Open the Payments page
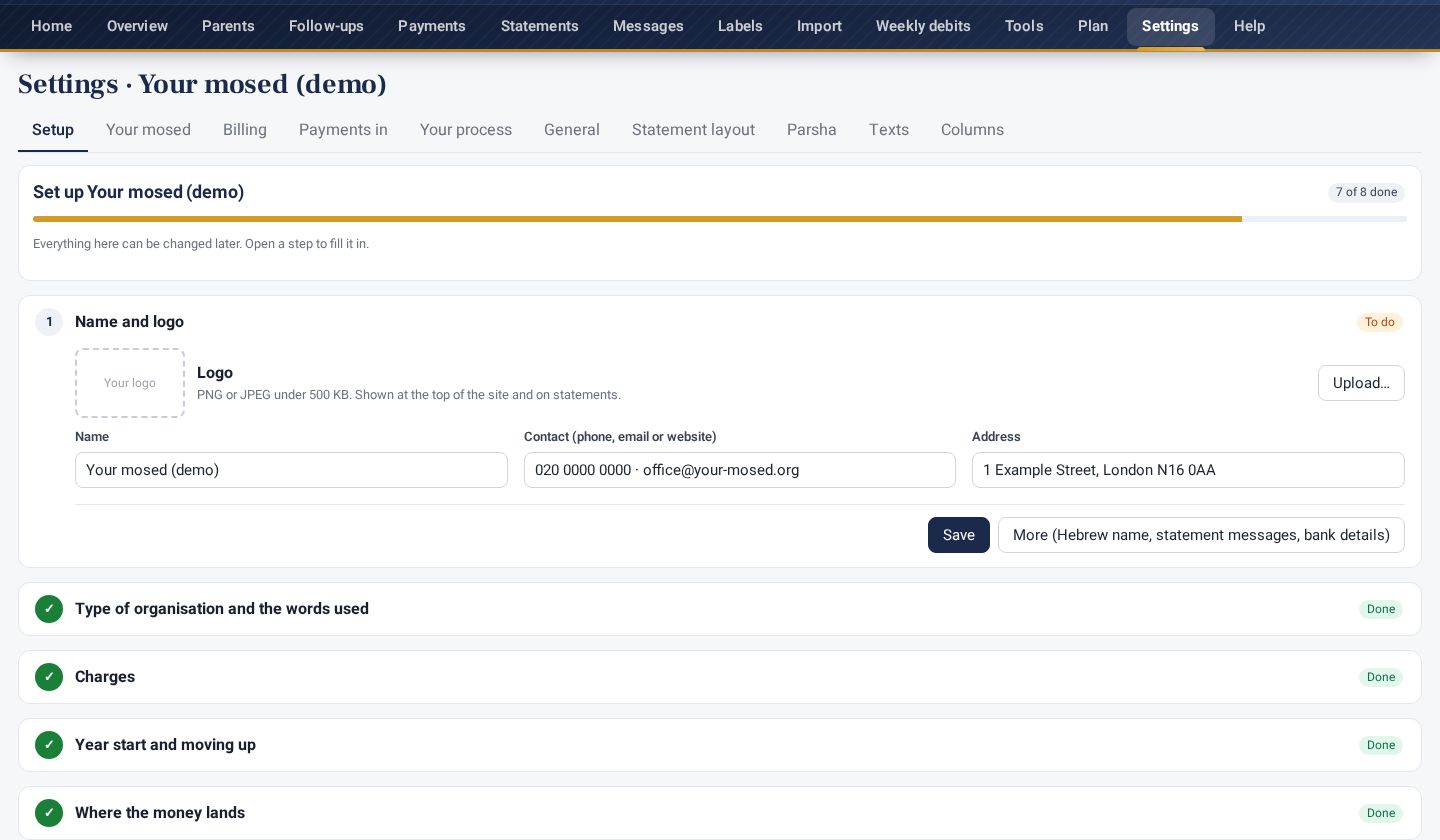The width and height of the screenshot is (1440, 840). [x=432, y=26]
